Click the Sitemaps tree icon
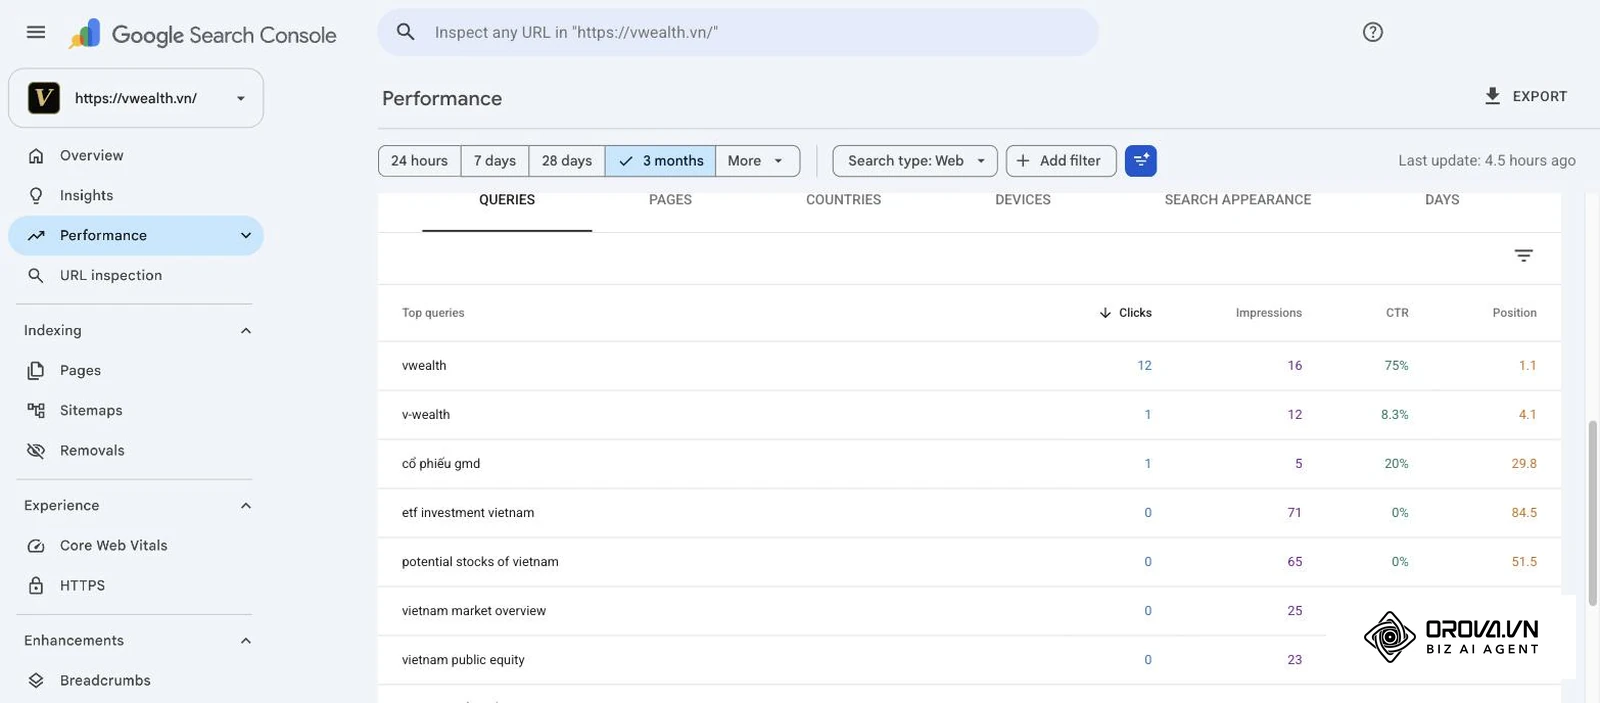 coord(36,411)
